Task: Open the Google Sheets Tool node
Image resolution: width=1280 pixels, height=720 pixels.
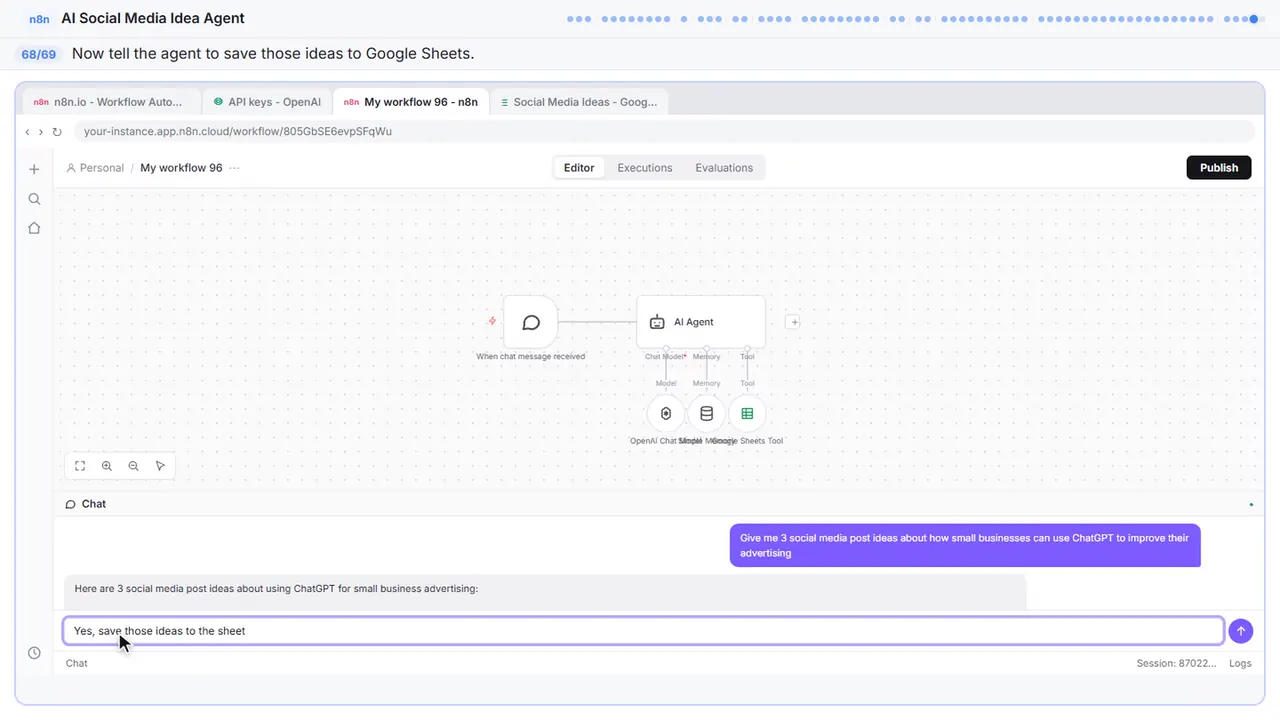Action: [747, 414]
